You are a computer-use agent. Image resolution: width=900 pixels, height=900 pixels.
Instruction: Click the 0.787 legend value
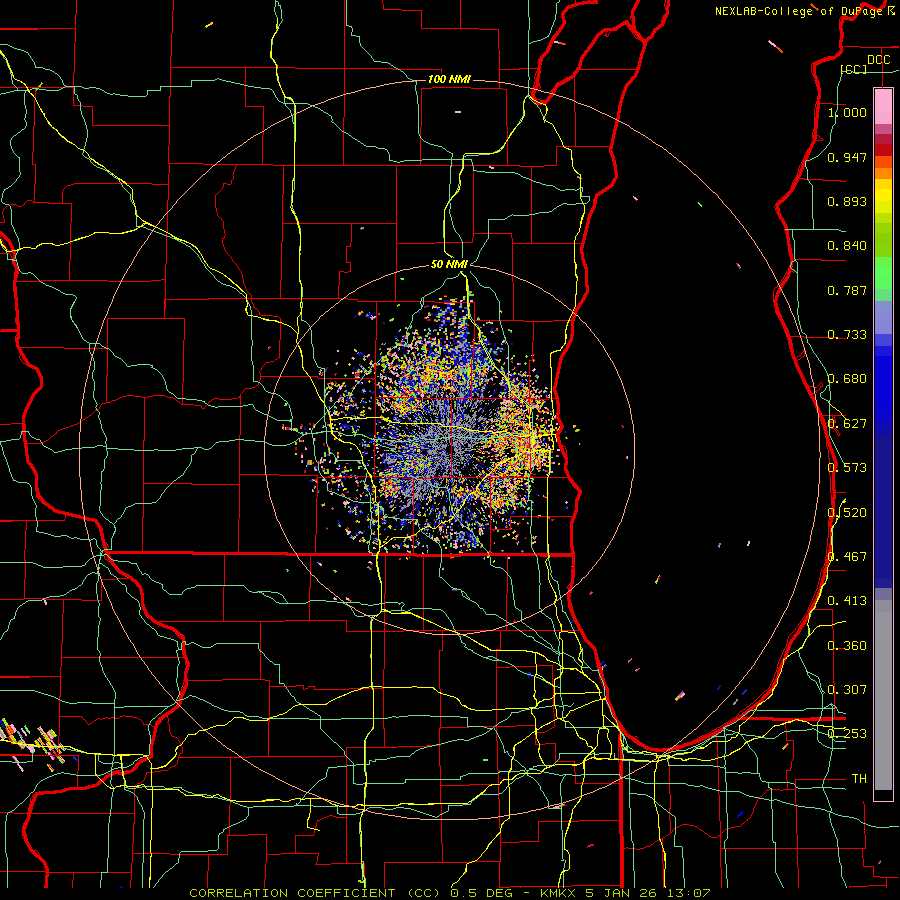pos(847,290)
